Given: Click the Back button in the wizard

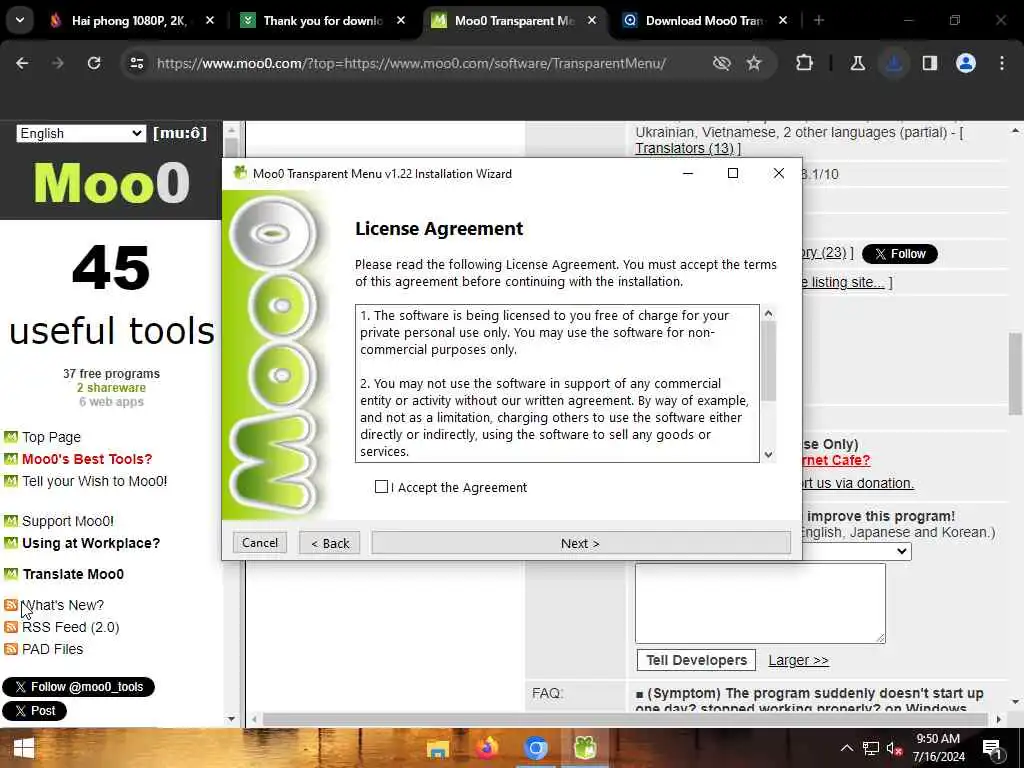Looking at the screenshot, I should [330, 543].
